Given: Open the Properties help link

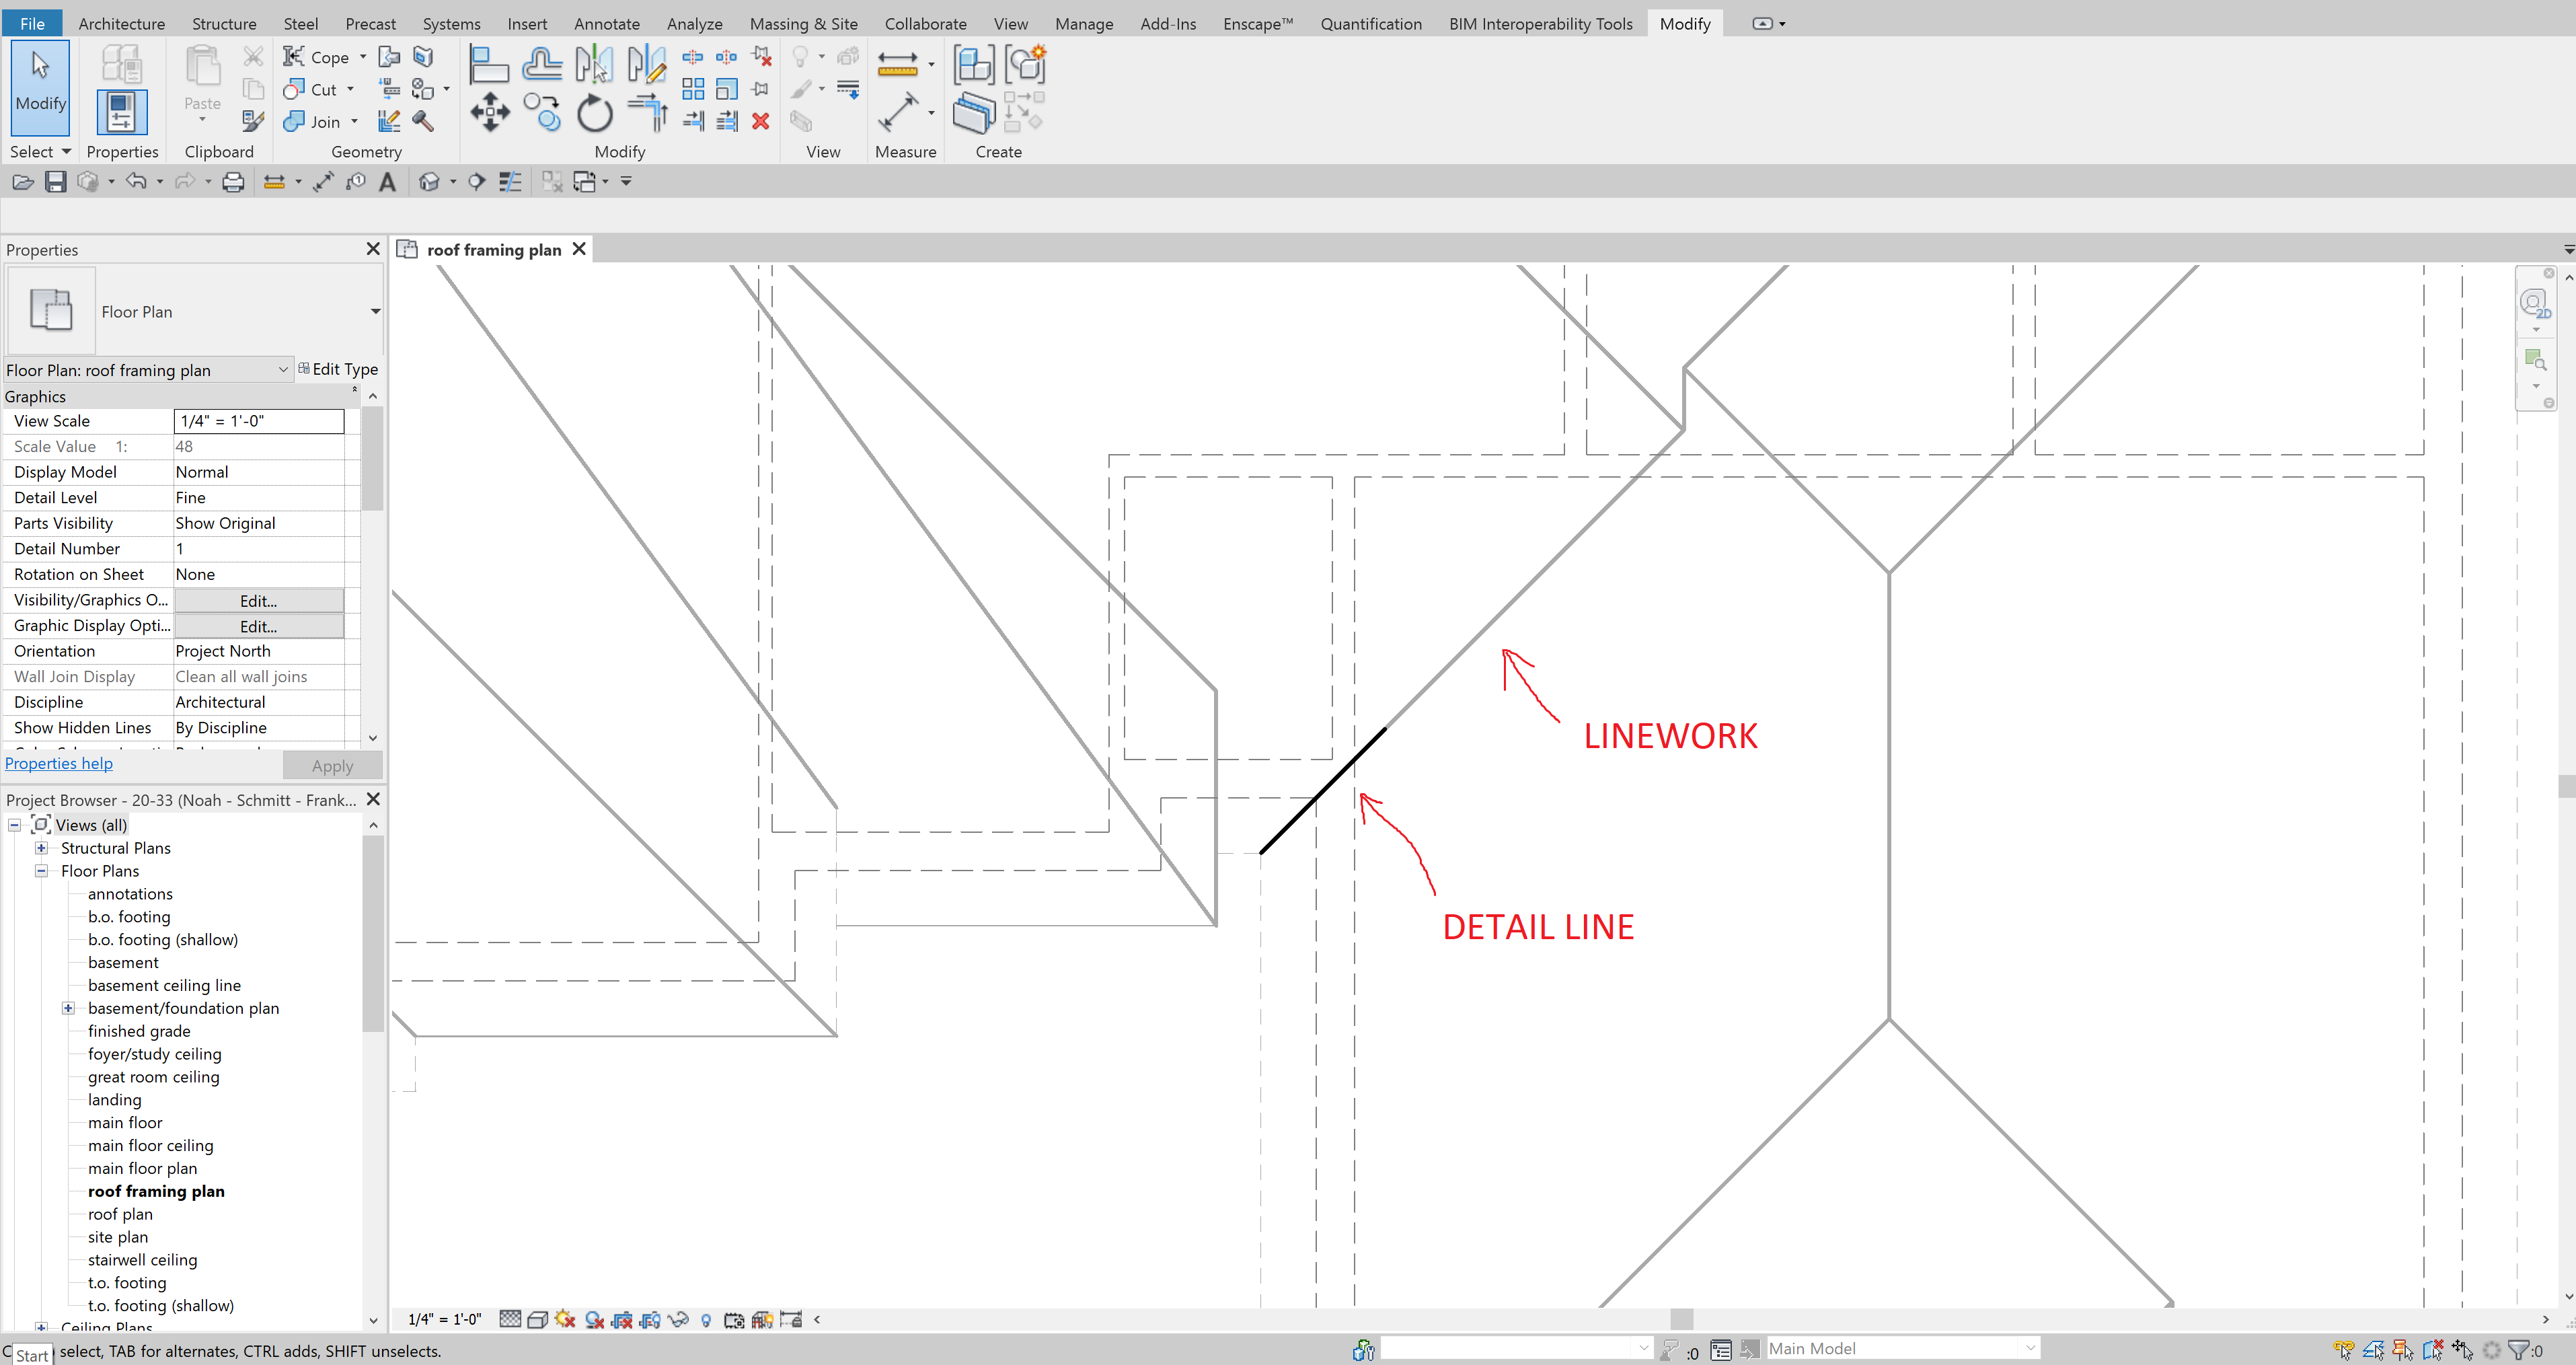Looking at the screenshot, I should pyautogui.click(x=59, y=763).
